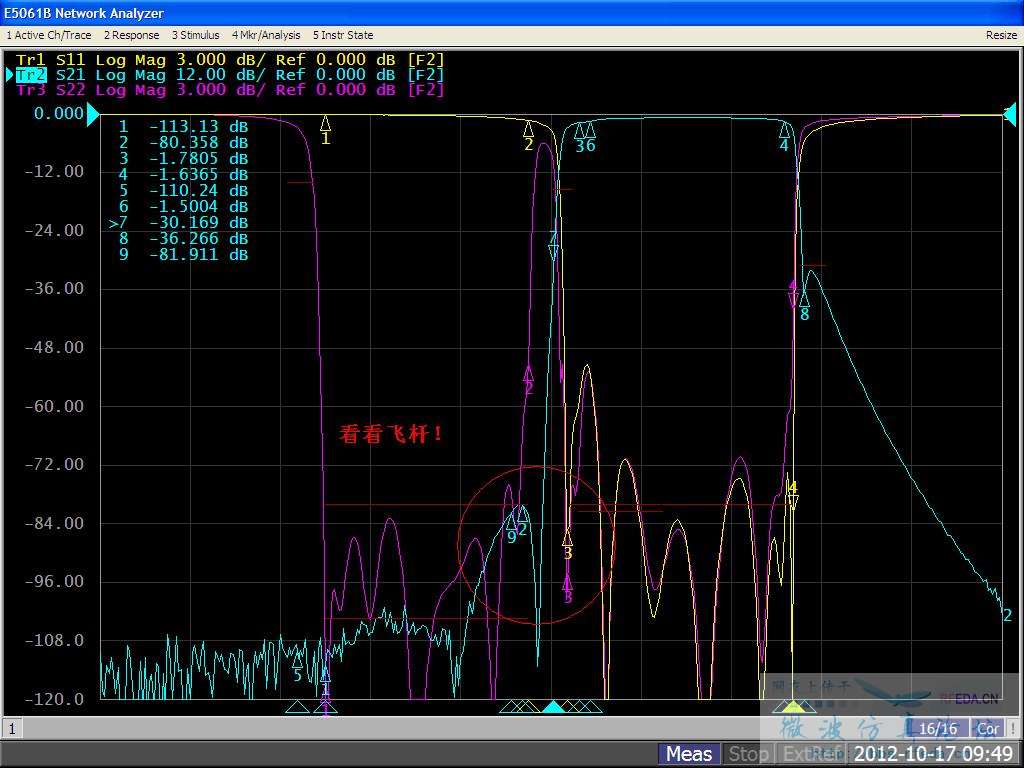1024x768 pixels.
Task: Click the 0.000 reference value on Y axis
Action: click(59, 114)
